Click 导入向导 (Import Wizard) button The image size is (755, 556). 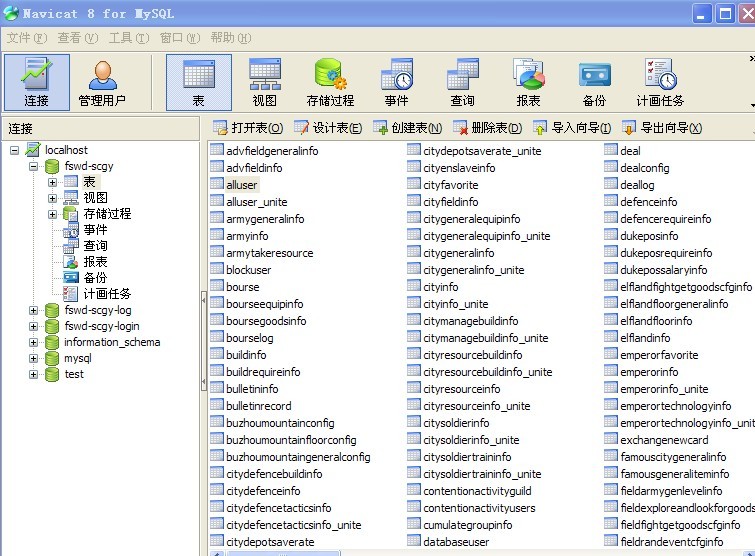point(572,128)
